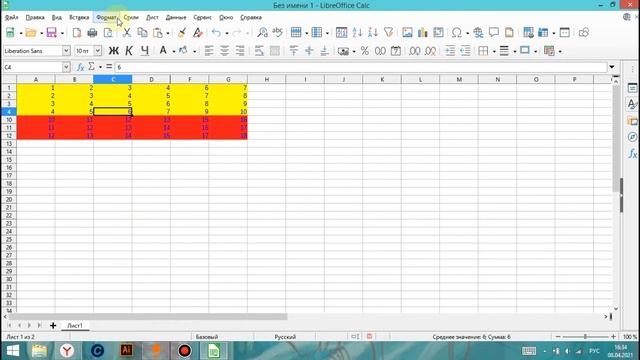Viewport: 640px width, 360px height.
Task: Click the Copy icon
Action: pyautogui.click(x=142, y=33)
